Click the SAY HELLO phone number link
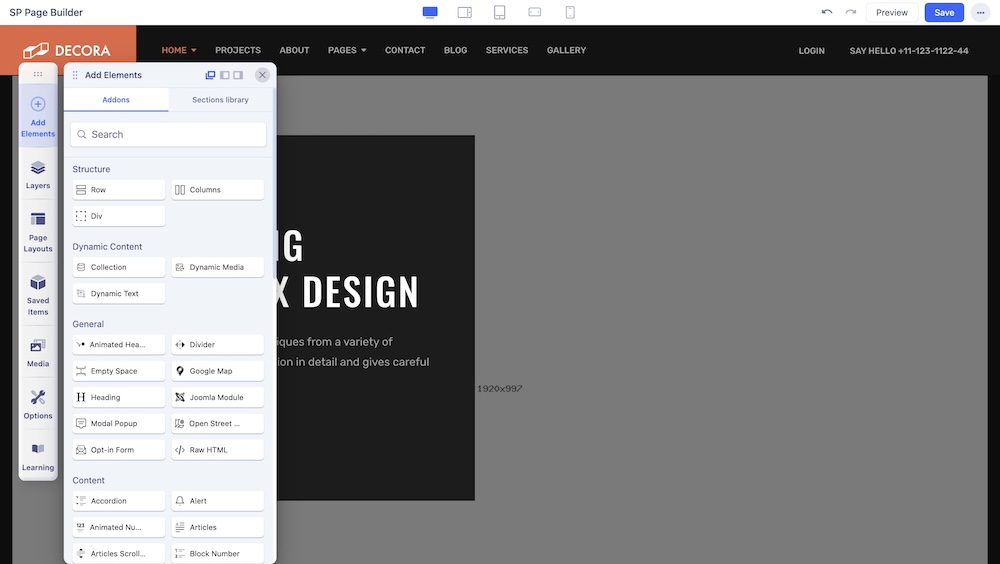Viewport: 1000px width, 564px height. (909, 51)
